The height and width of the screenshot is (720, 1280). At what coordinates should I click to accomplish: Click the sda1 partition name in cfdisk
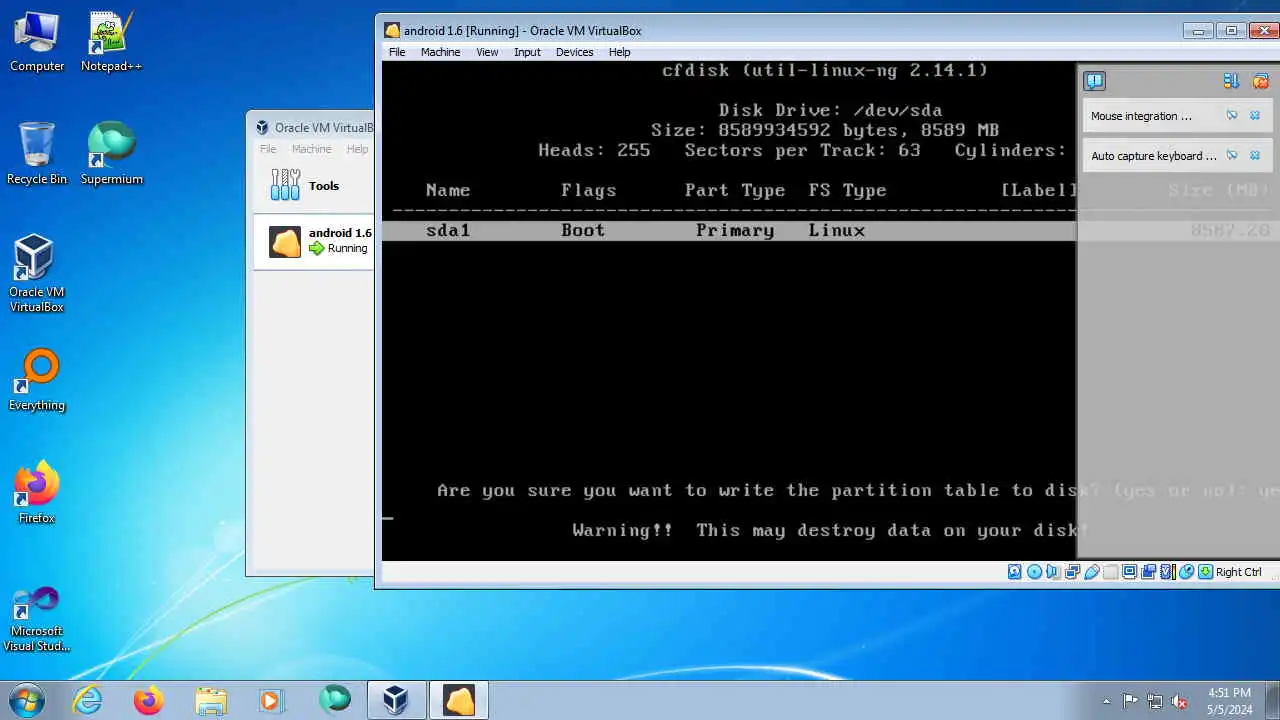tap(448, 230)
